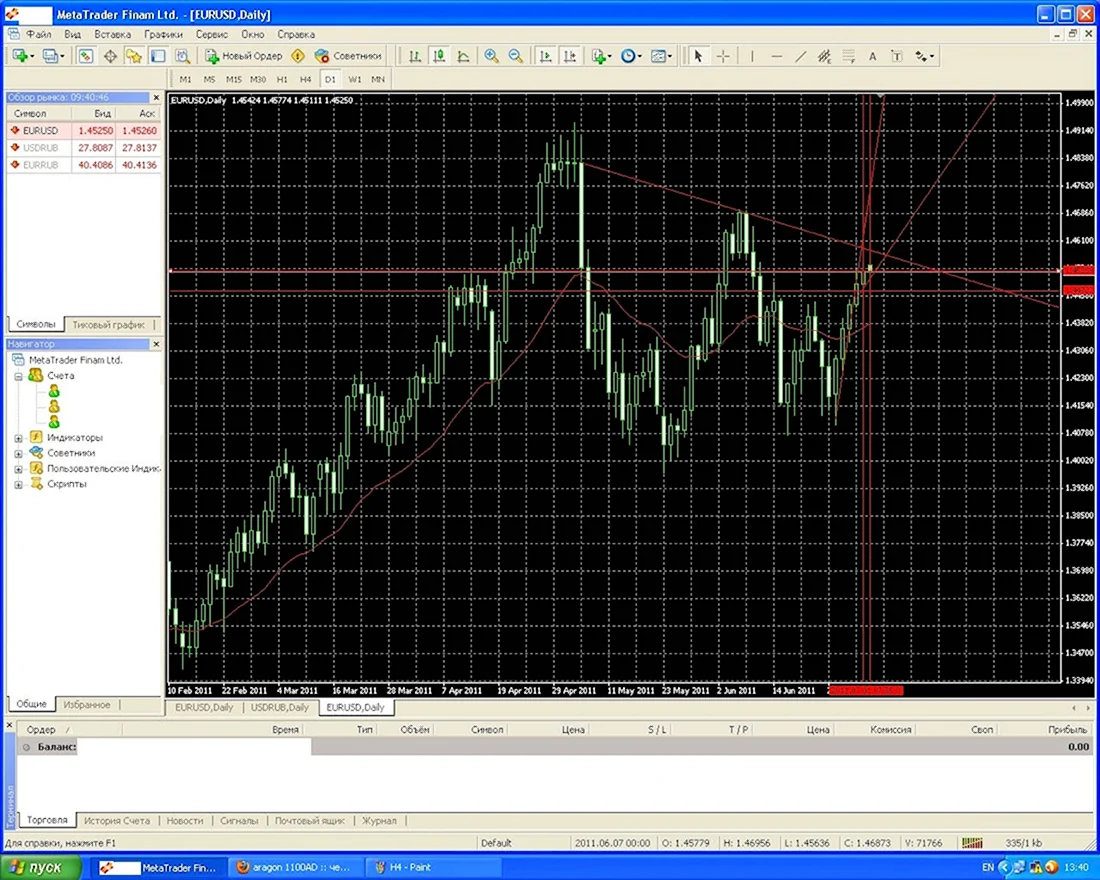Close the Навигатор panel

tap(156, 344)
